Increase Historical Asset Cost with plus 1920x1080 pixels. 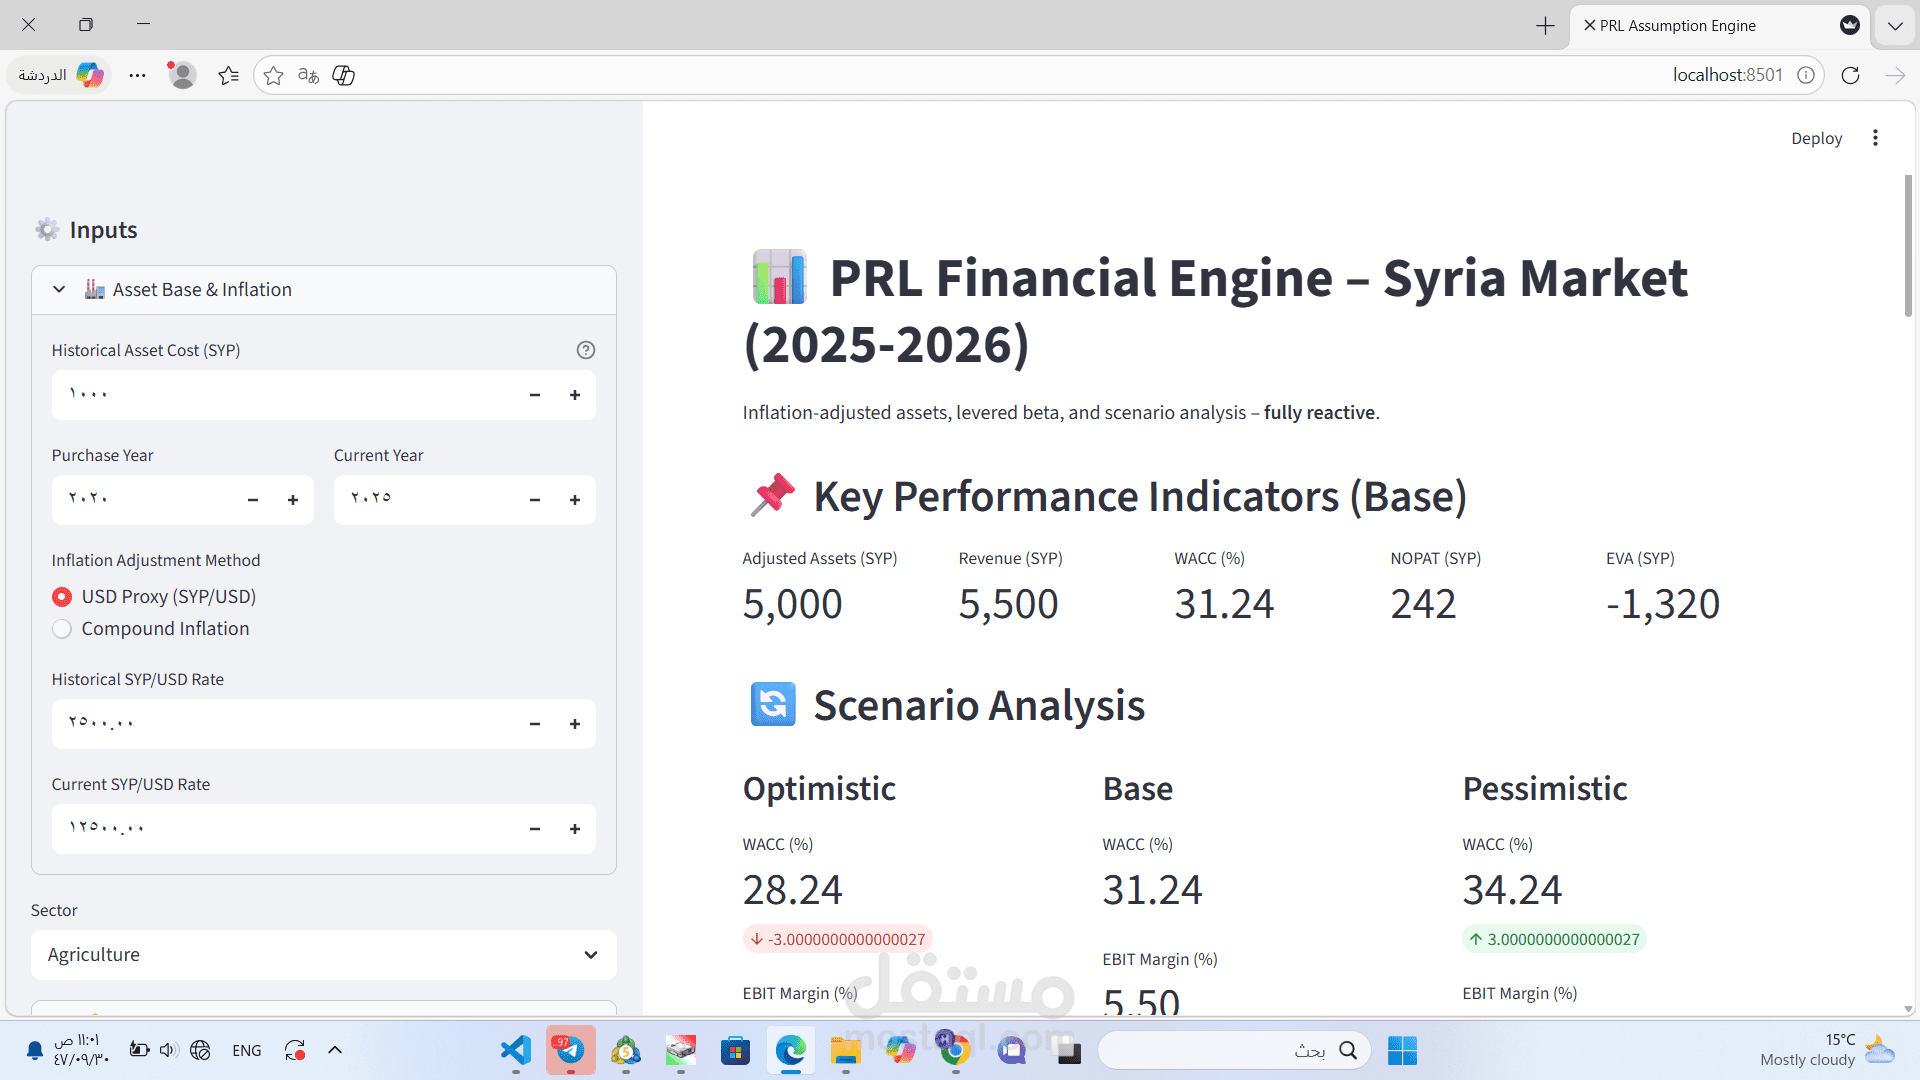[575, 395]
